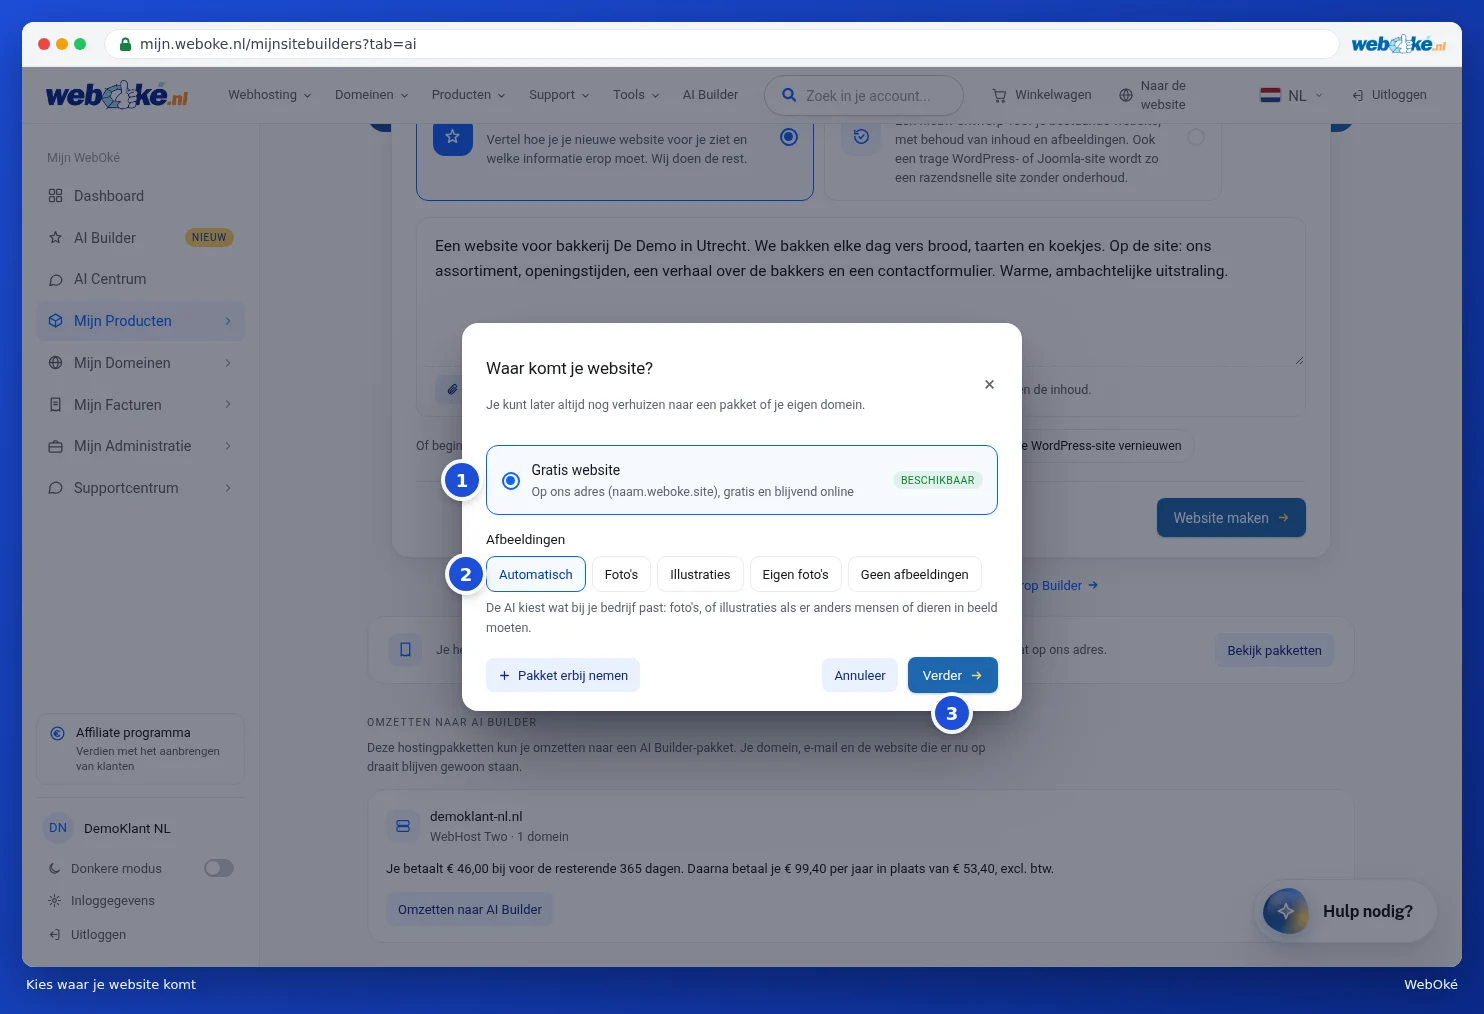The width and height of the screenshot is (1484, 1014).
Task: Click the DN avatar for DemoKlant NL
Action: tap(58, 828)
